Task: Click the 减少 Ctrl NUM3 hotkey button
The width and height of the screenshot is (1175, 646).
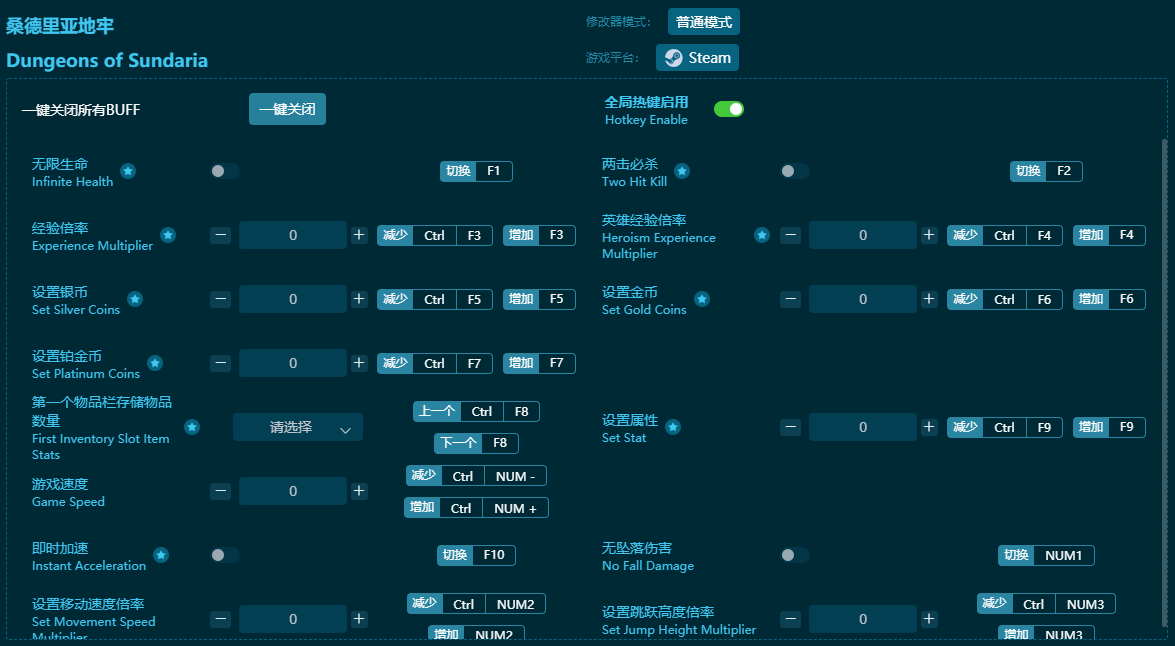Action: pos(1046,604)
